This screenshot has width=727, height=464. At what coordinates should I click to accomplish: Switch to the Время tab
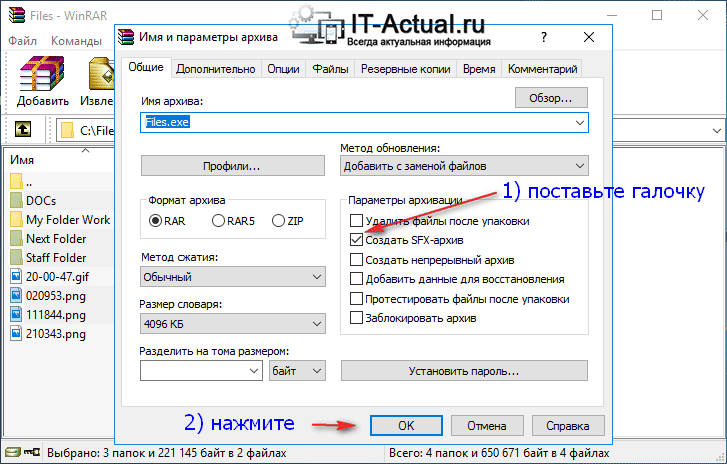tap(479, 69)
